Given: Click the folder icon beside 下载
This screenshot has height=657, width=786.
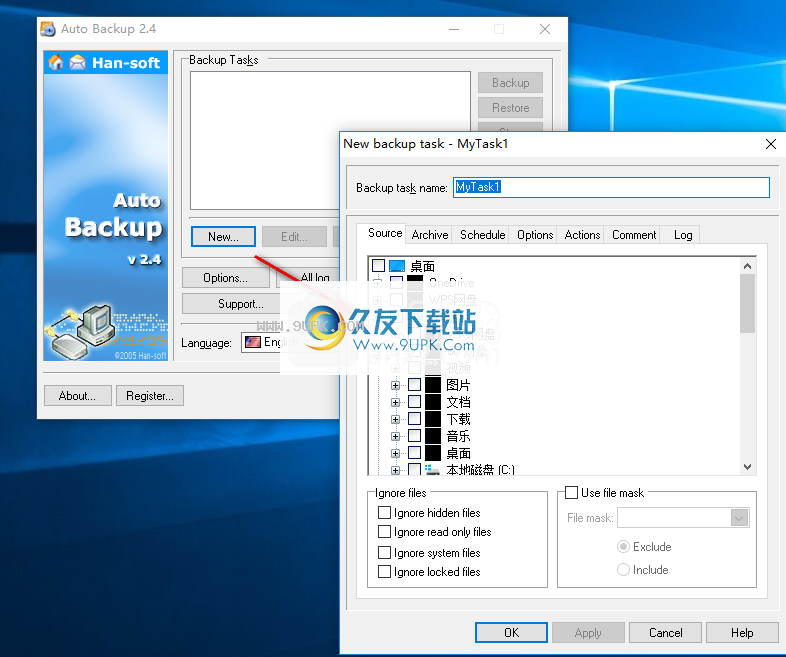Looking at the screenshot, I should tap(433, 419).
